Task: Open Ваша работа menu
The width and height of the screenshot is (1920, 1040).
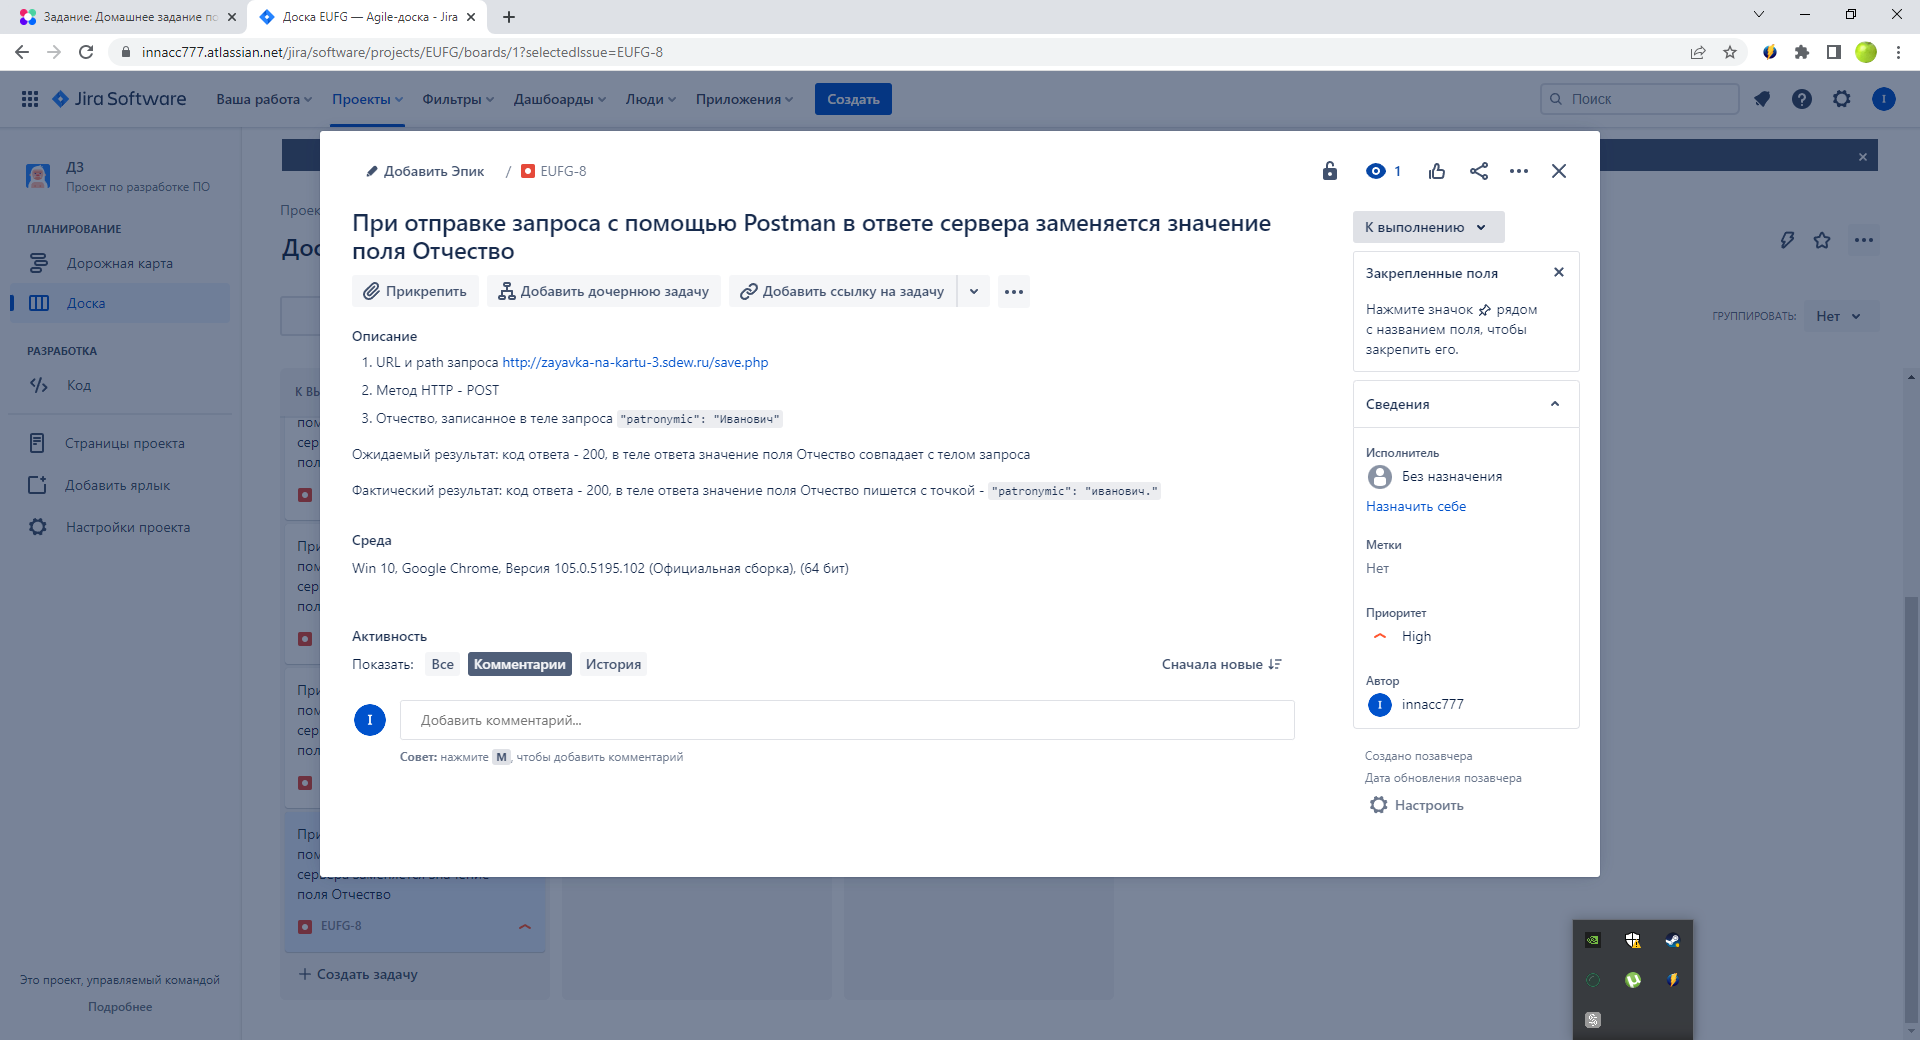Action: coord(264,99)
